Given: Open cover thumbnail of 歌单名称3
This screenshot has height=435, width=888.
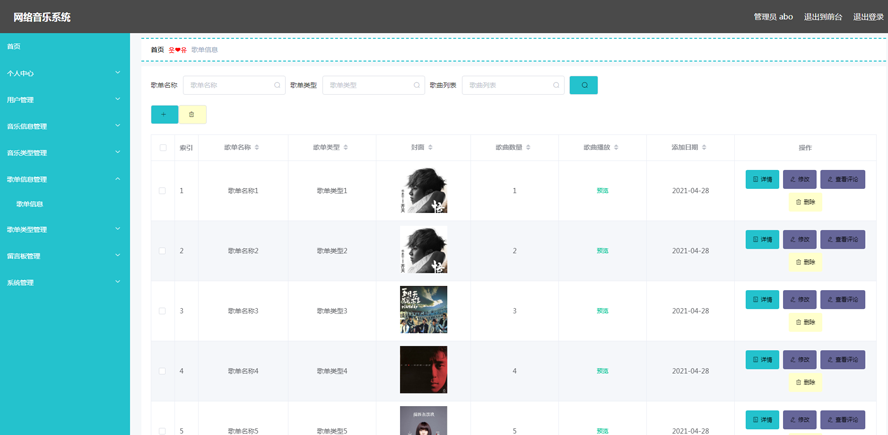Looking at the screenshot, I should 424,309.
